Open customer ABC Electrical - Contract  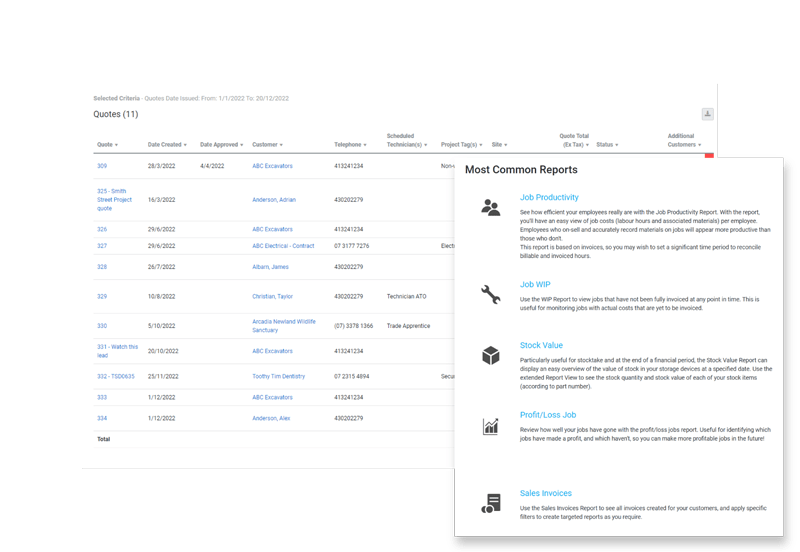point(283,246)
